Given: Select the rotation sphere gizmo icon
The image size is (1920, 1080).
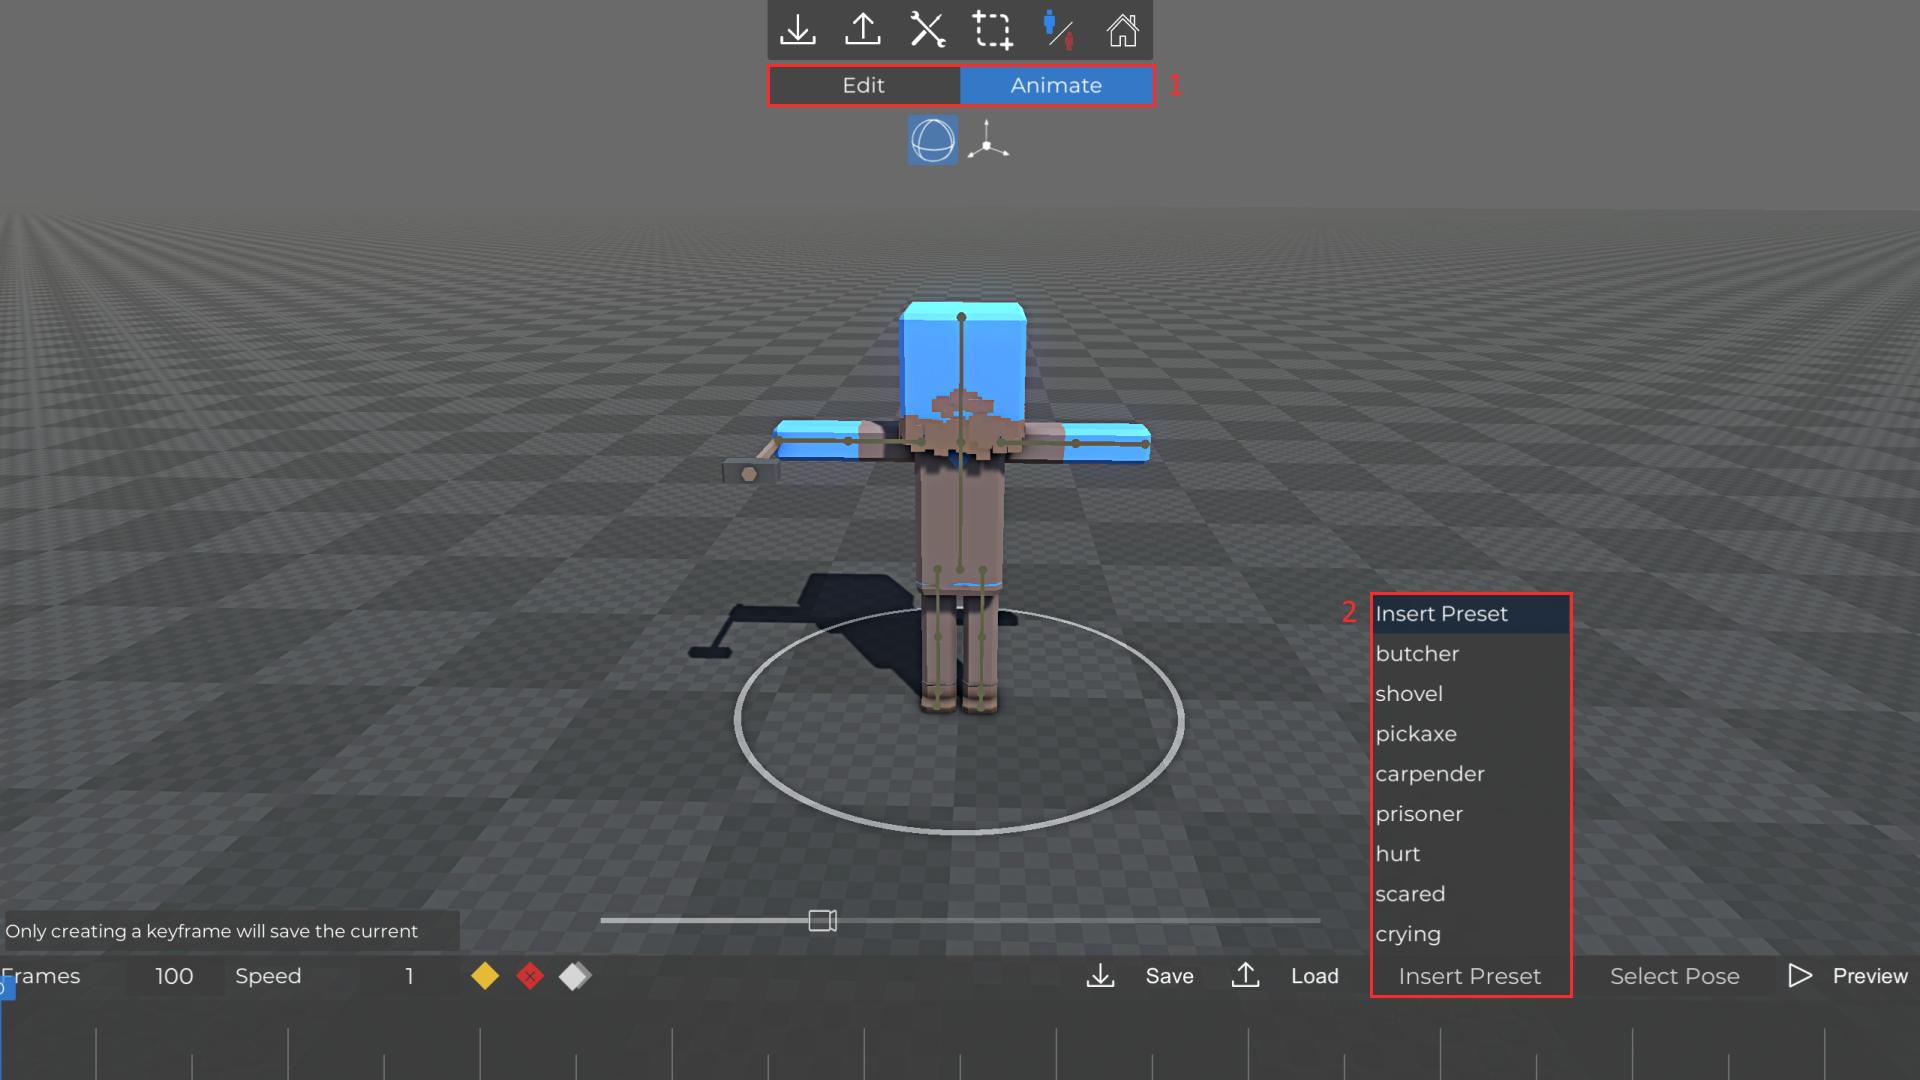Looking at the screenshot, I should coord(932,140).
